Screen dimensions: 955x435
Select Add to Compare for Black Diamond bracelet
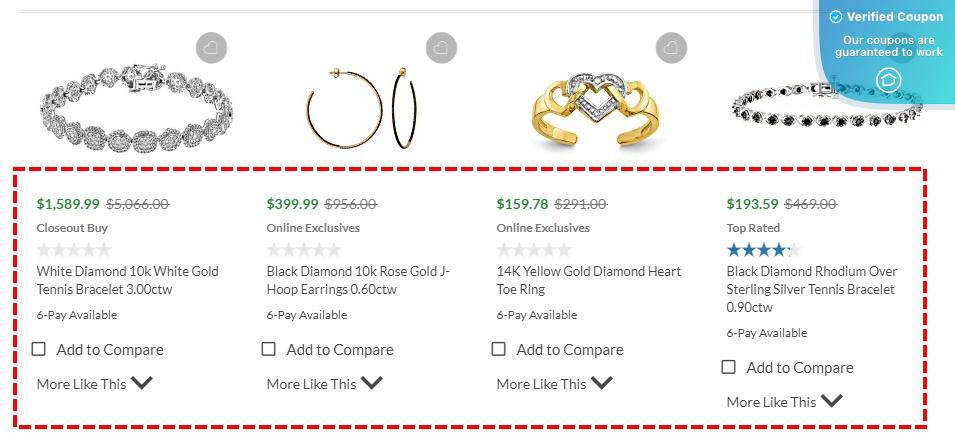coord(729,367)
